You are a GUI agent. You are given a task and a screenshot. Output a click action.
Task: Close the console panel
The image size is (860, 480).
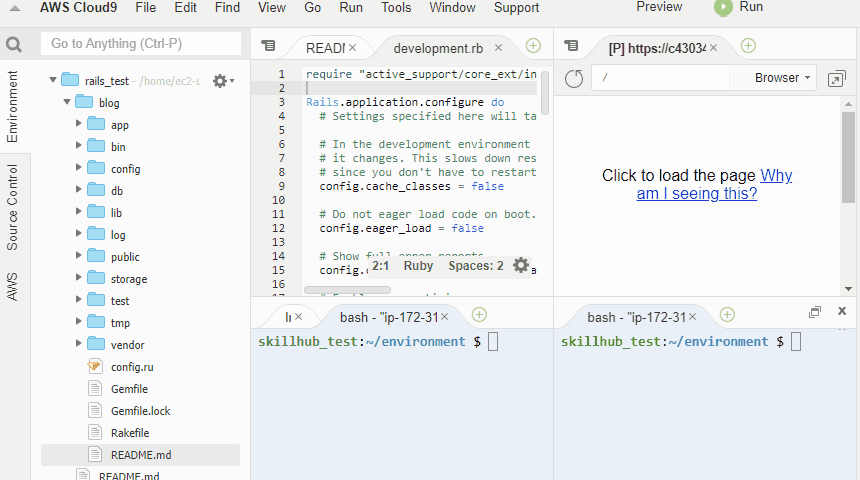coord(842,311)
